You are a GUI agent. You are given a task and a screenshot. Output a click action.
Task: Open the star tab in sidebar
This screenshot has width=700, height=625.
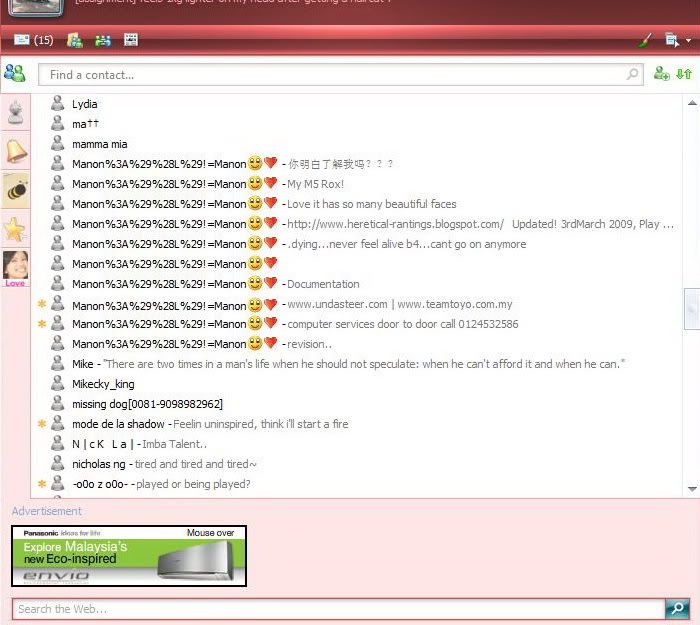tap(16, 229)
